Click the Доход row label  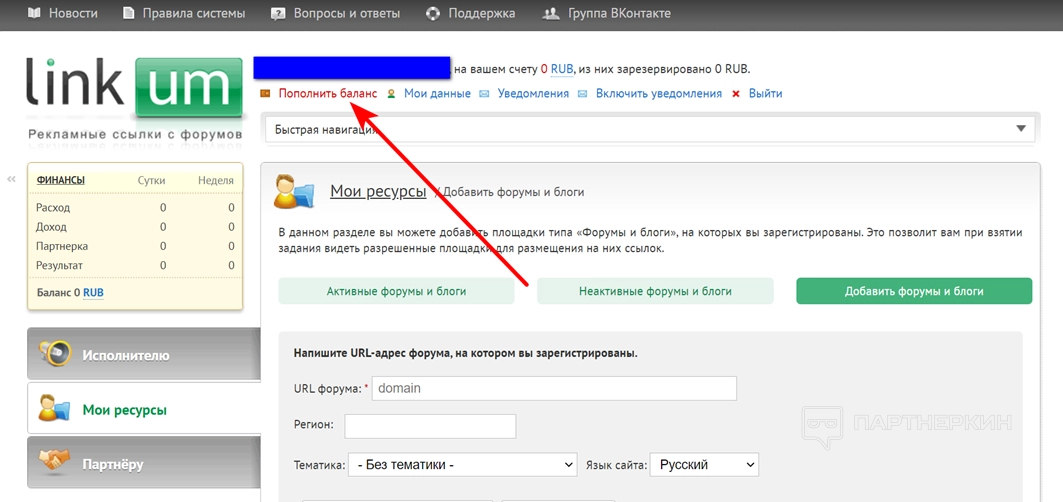tap(52, 227)
